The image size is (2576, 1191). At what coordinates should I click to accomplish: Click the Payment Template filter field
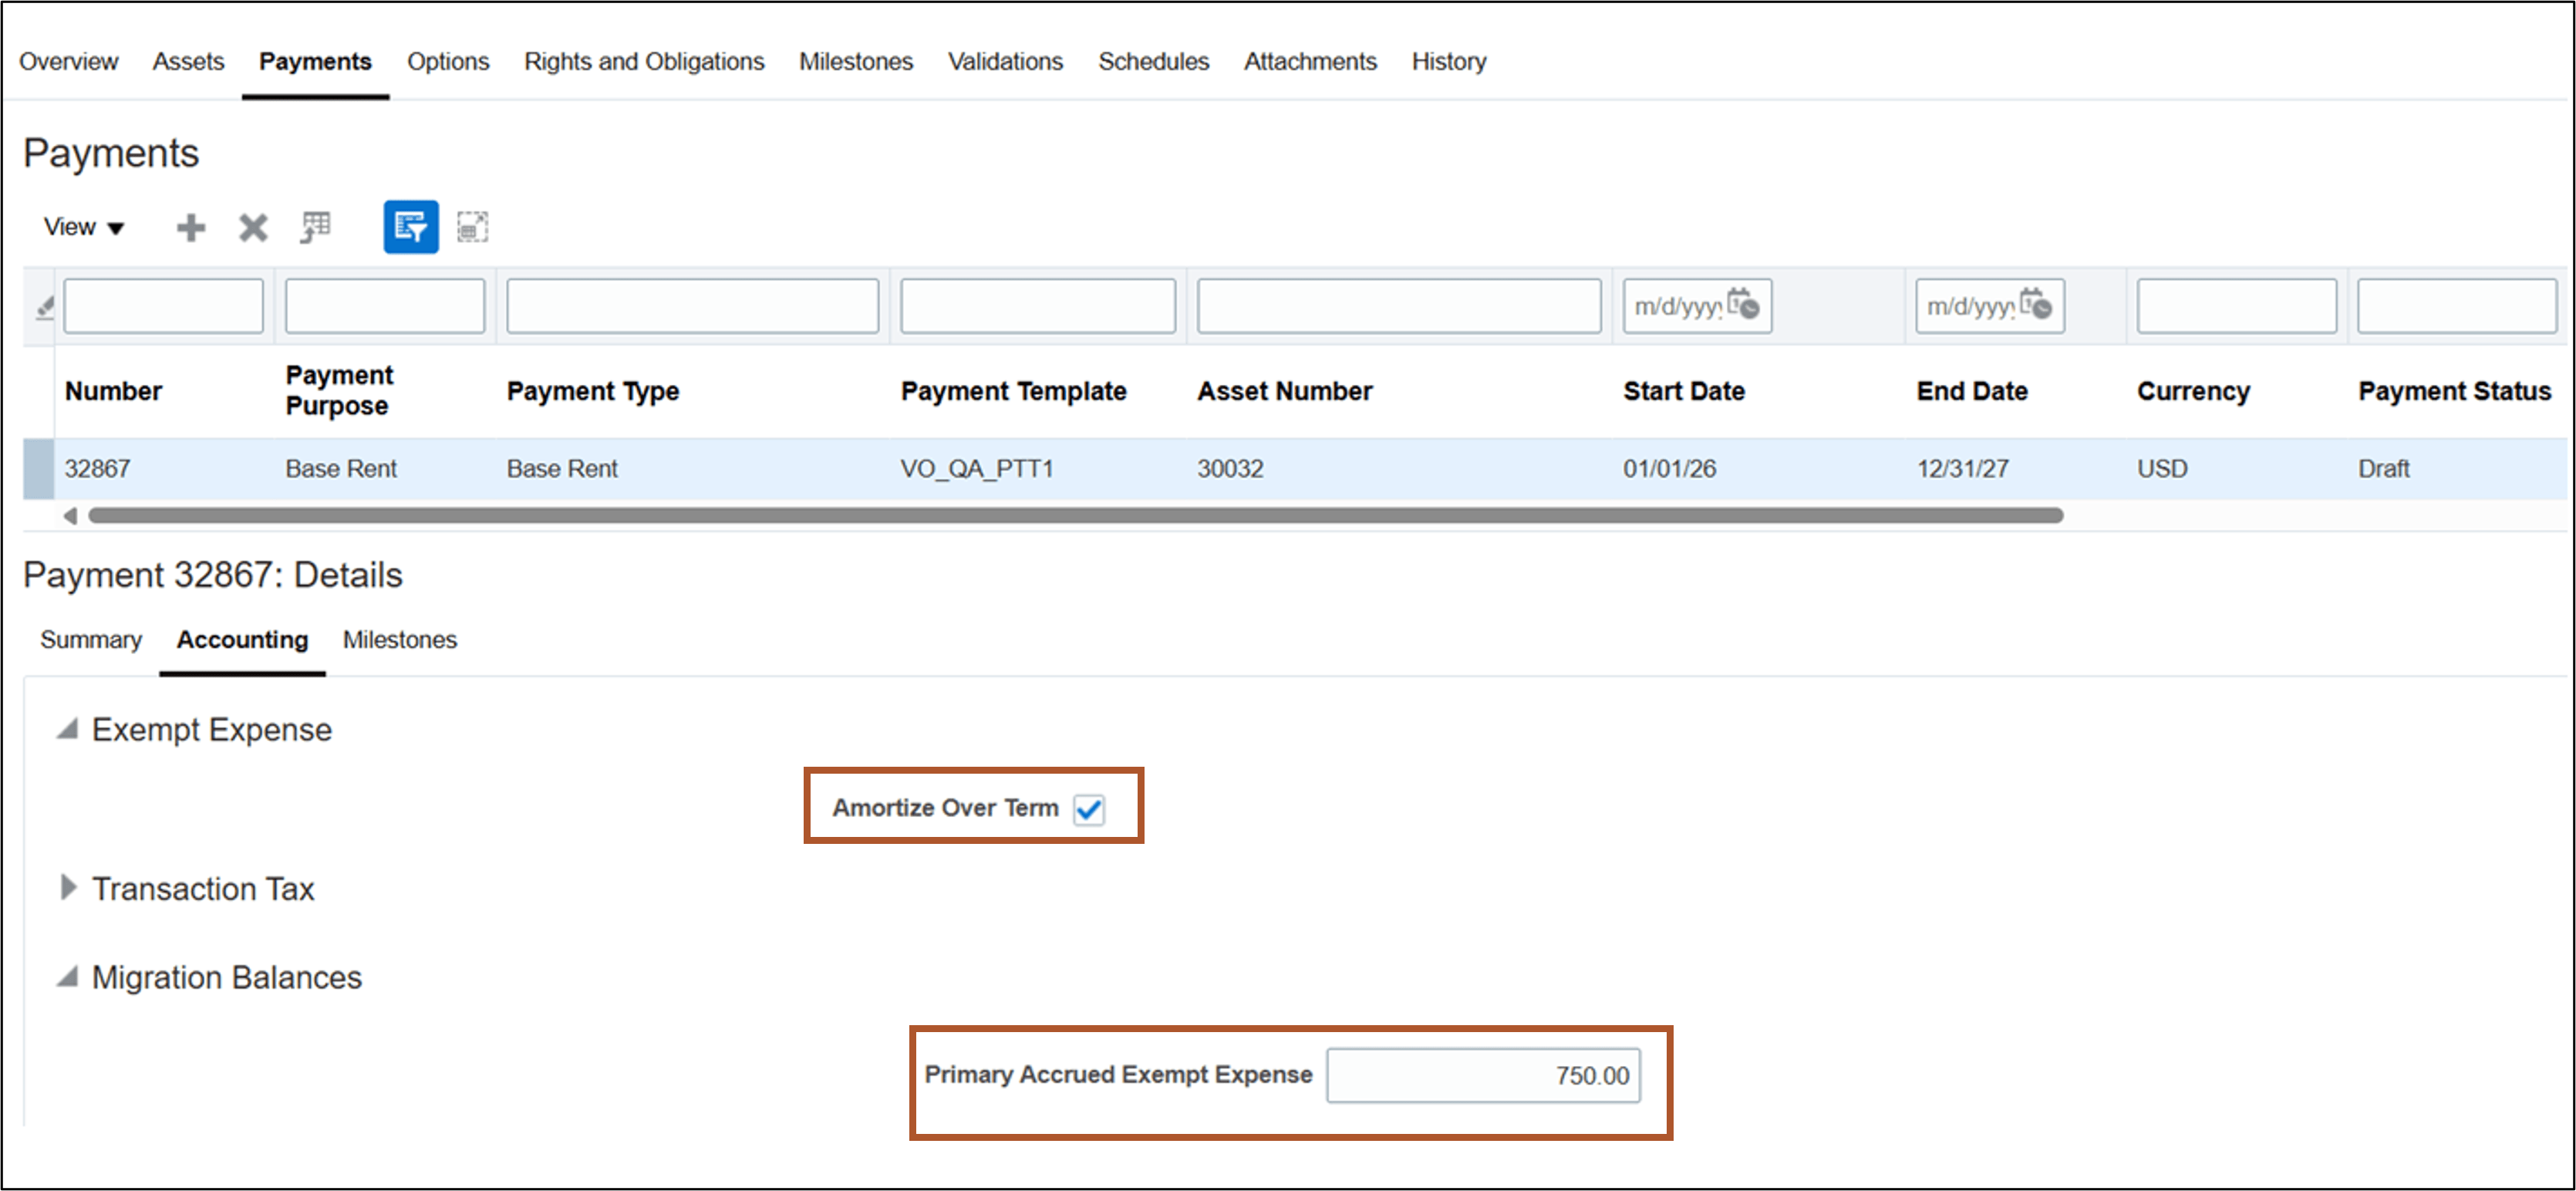tap(1037, 306)
